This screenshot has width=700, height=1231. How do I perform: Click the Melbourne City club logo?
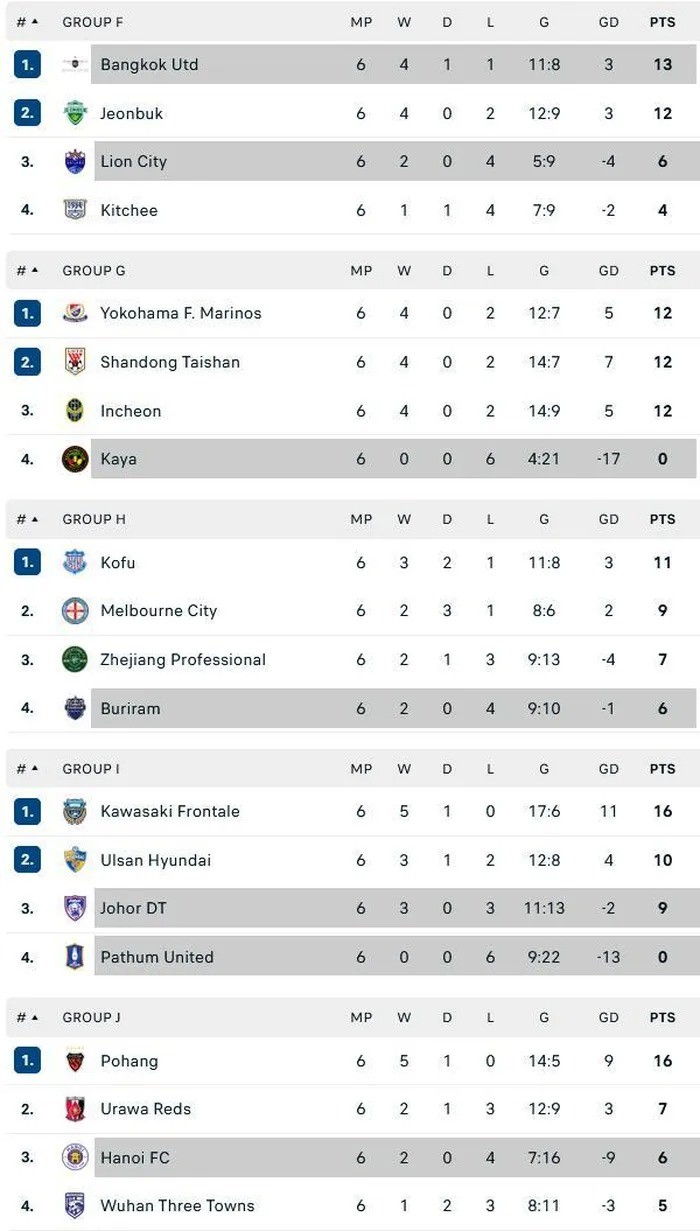tap(75, 611)
